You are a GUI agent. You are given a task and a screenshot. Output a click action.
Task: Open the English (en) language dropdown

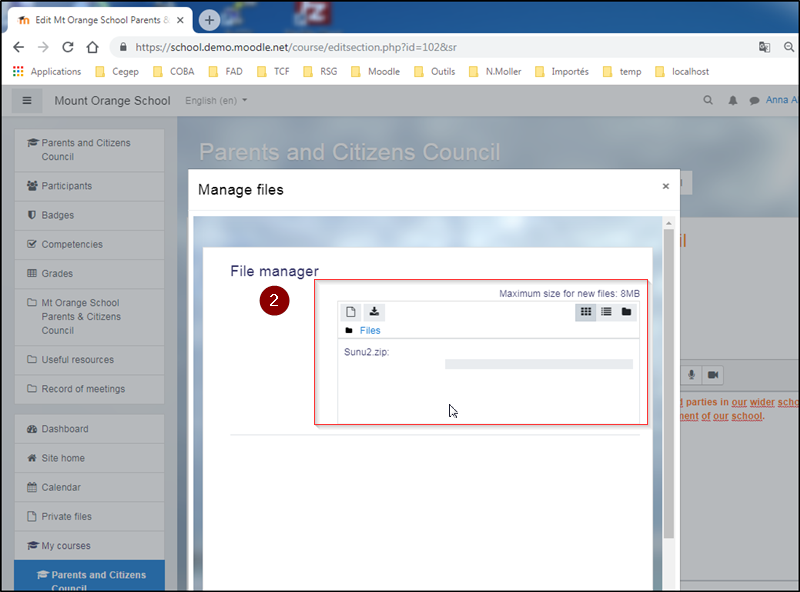[x=216, y=101]
